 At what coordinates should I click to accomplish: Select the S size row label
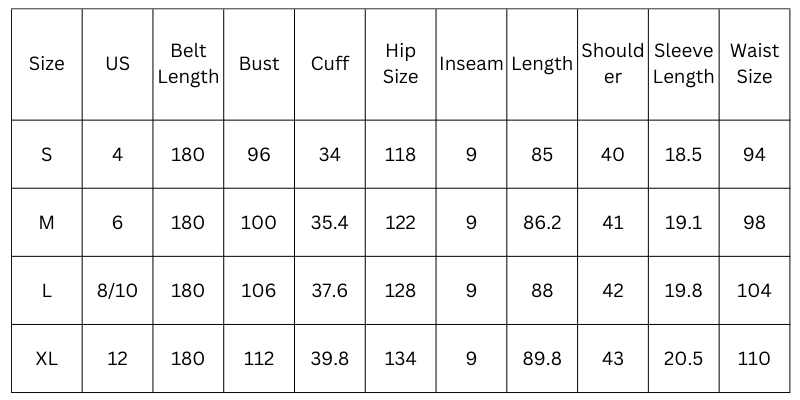tap(47, 154)
